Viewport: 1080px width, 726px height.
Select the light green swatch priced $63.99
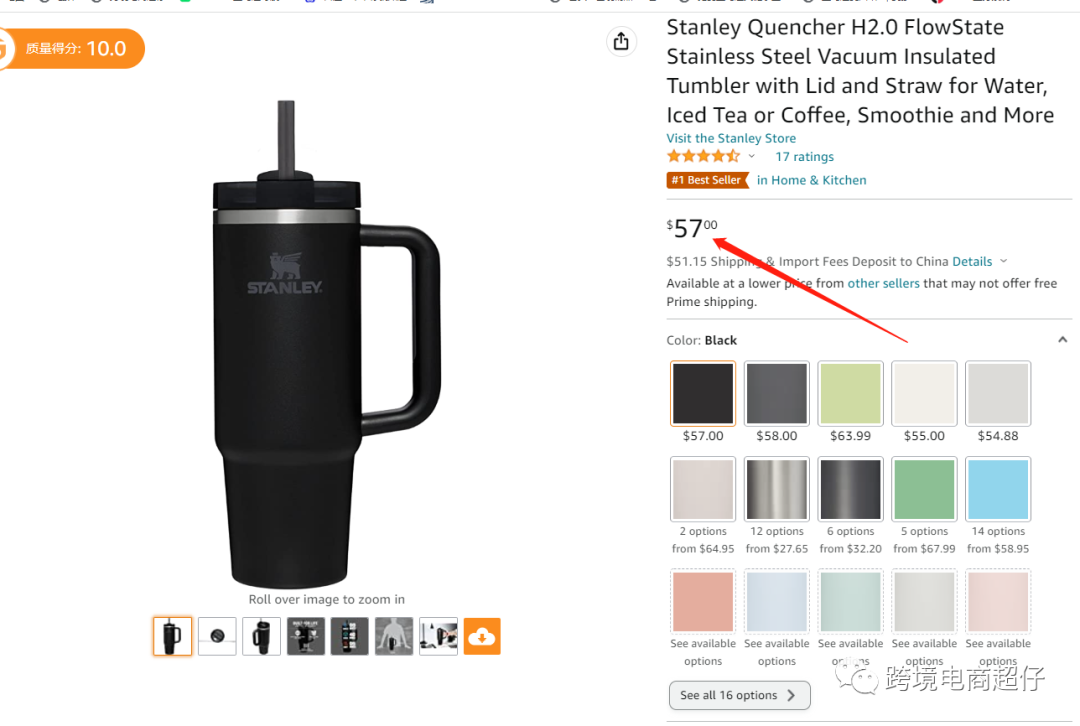(x=850, y=393)
